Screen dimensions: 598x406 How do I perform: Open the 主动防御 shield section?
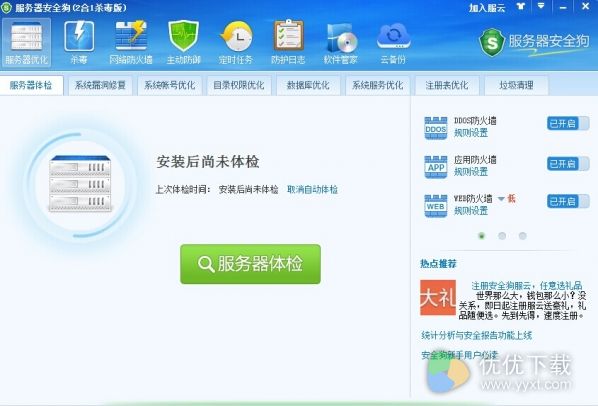183,42
